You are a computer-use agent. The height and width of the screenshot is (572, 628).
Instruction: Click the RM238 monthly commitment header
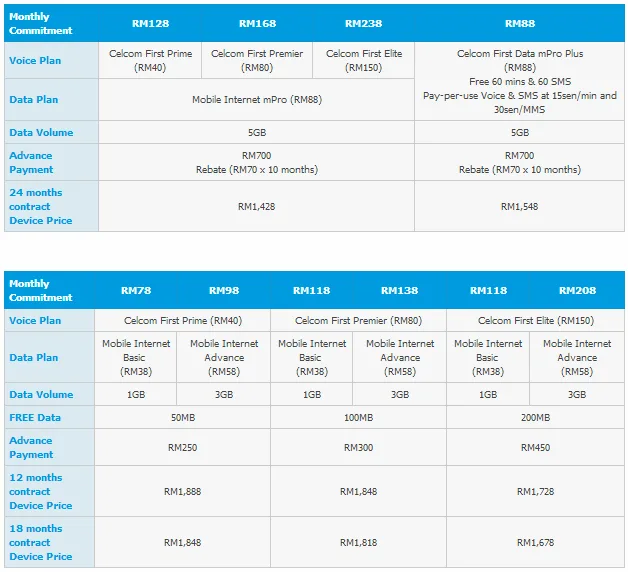(x=363, y=23)
